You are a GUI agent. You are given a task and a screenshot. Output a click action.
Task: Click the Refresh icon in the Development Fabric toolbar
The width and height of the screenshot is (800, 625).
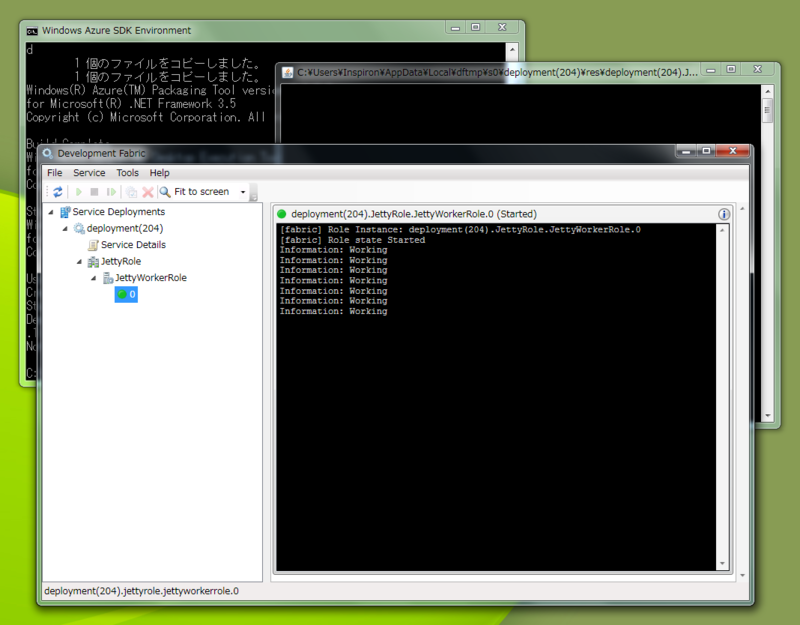click(x=58, y=192)
